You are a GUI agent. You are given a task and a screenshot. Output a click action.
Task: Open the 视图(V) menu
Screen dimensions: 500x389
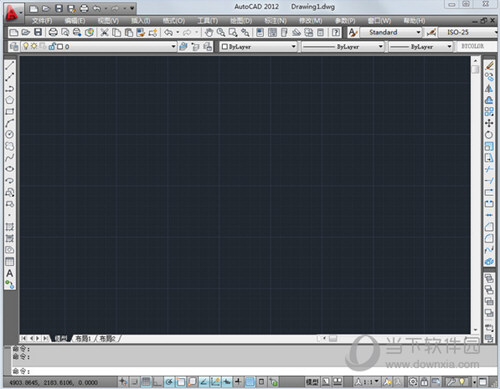click(x=108, y=21)
